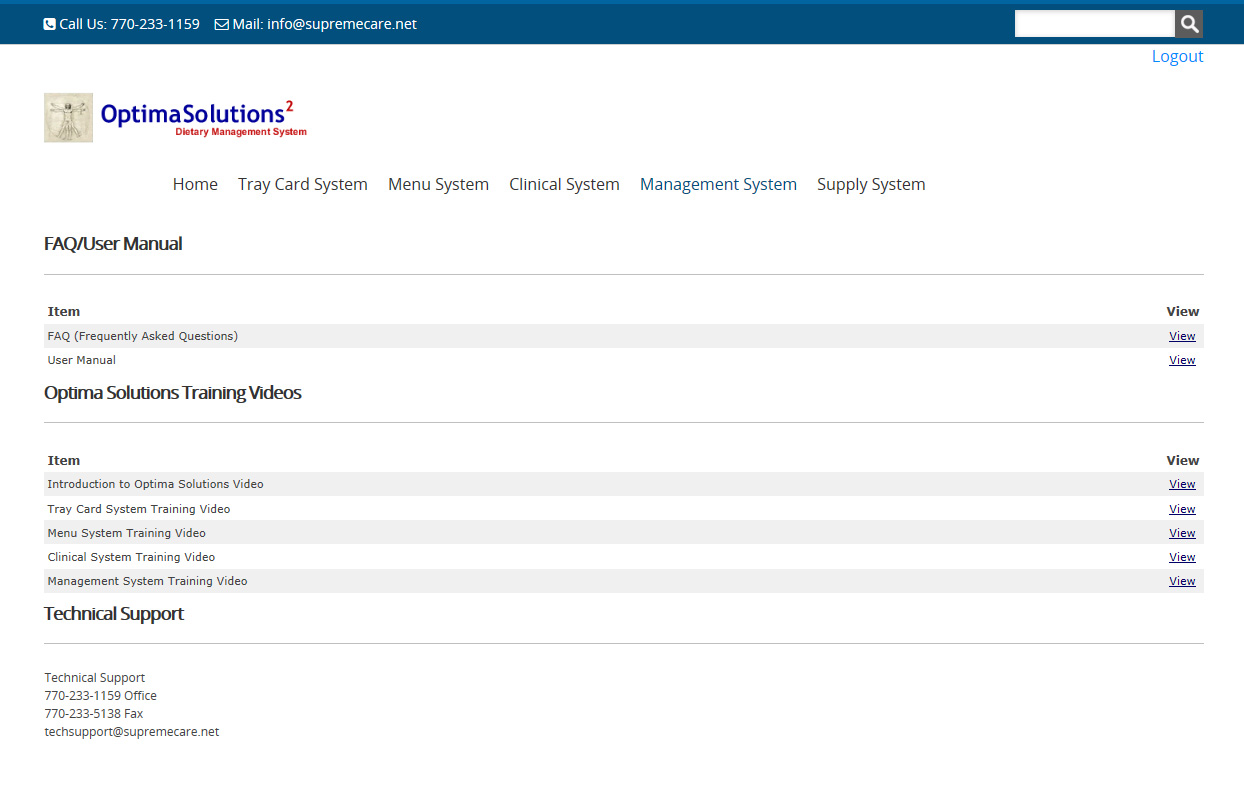Go to the Menu System page

click(x=438, y=184)
